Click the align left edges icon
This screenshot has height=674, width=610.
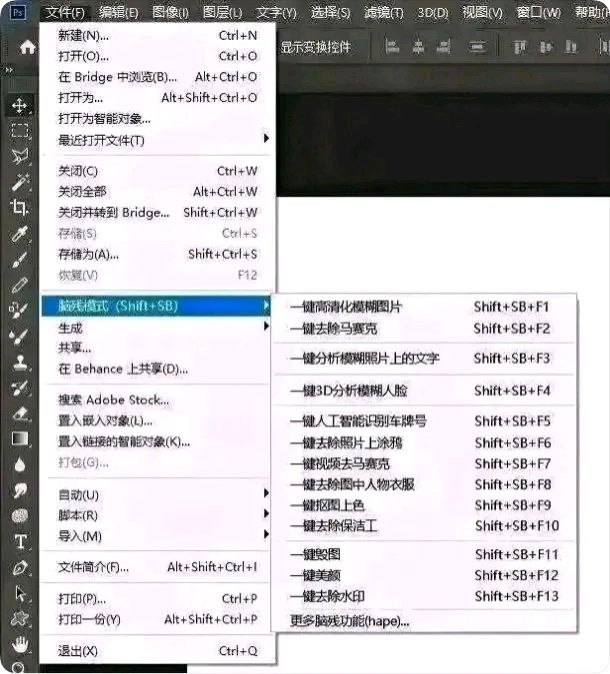[x=392, y=46]
